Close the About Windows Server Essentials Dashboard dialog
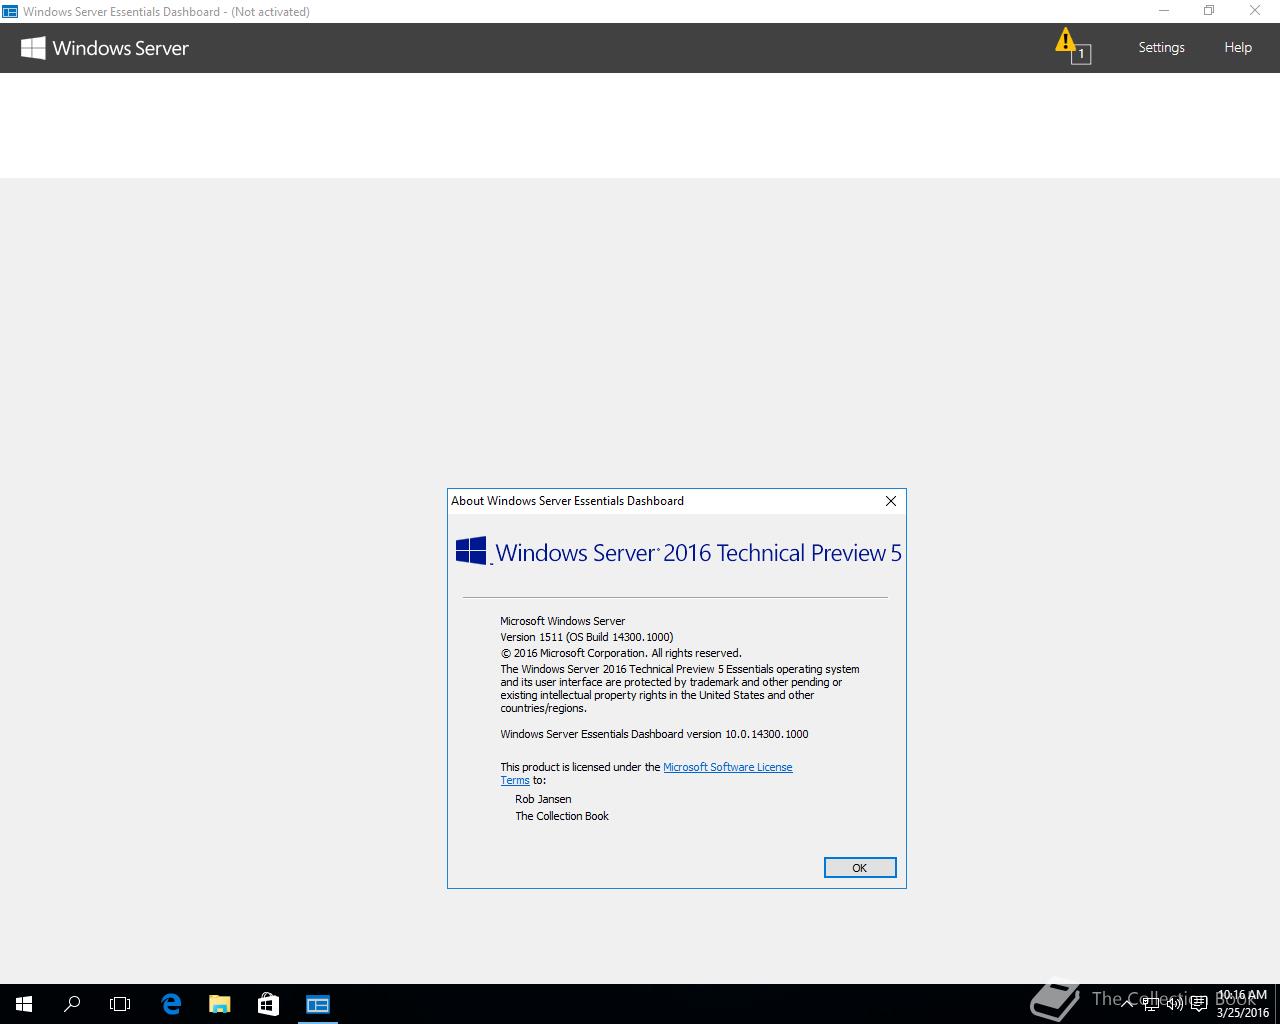The image size is (1280, 1024). 890,501
